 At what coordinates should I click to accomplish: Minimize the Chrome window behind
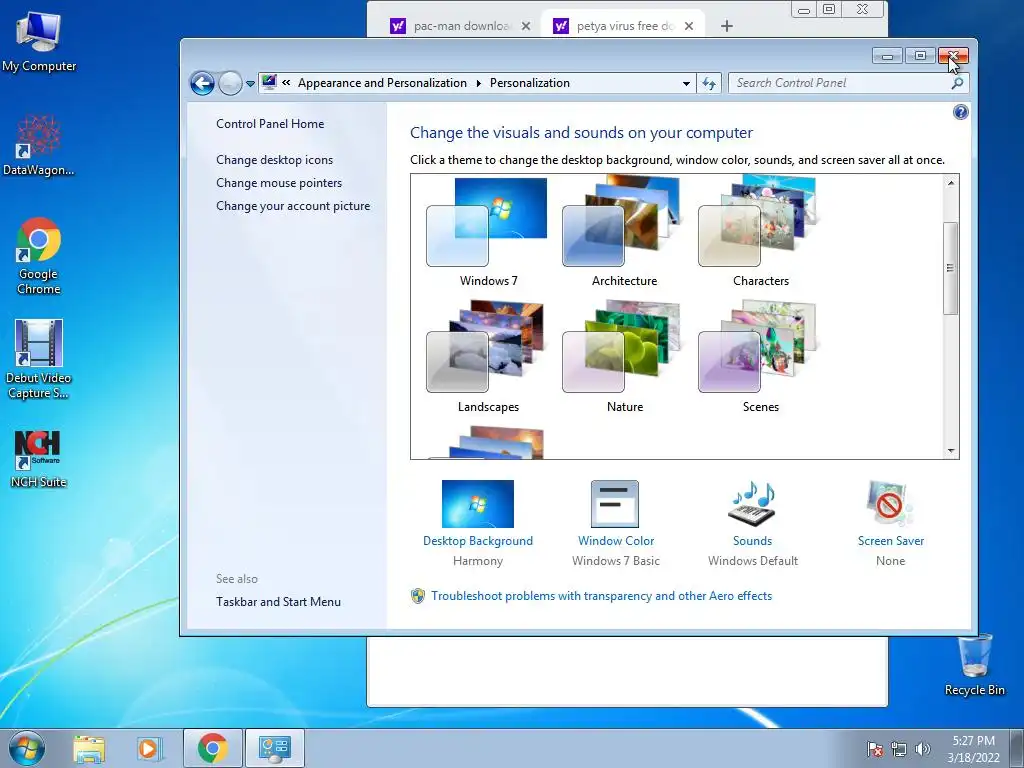pyautogui.click(x=804, y=10)
